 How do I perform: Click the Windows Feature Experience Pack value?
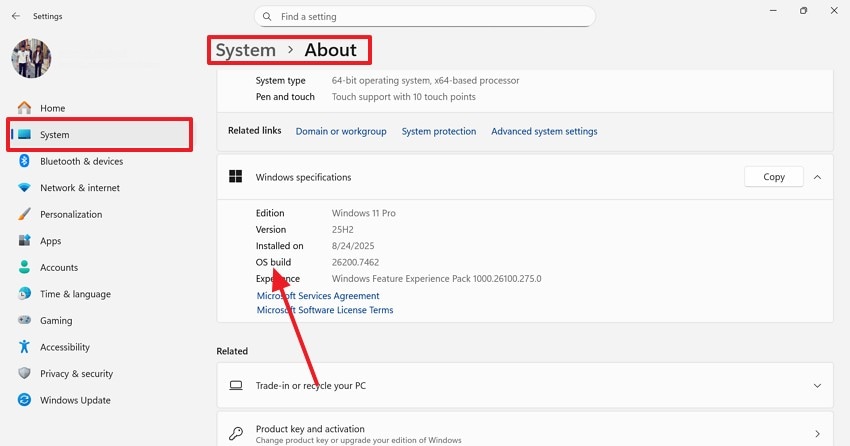tap(436, 279)
